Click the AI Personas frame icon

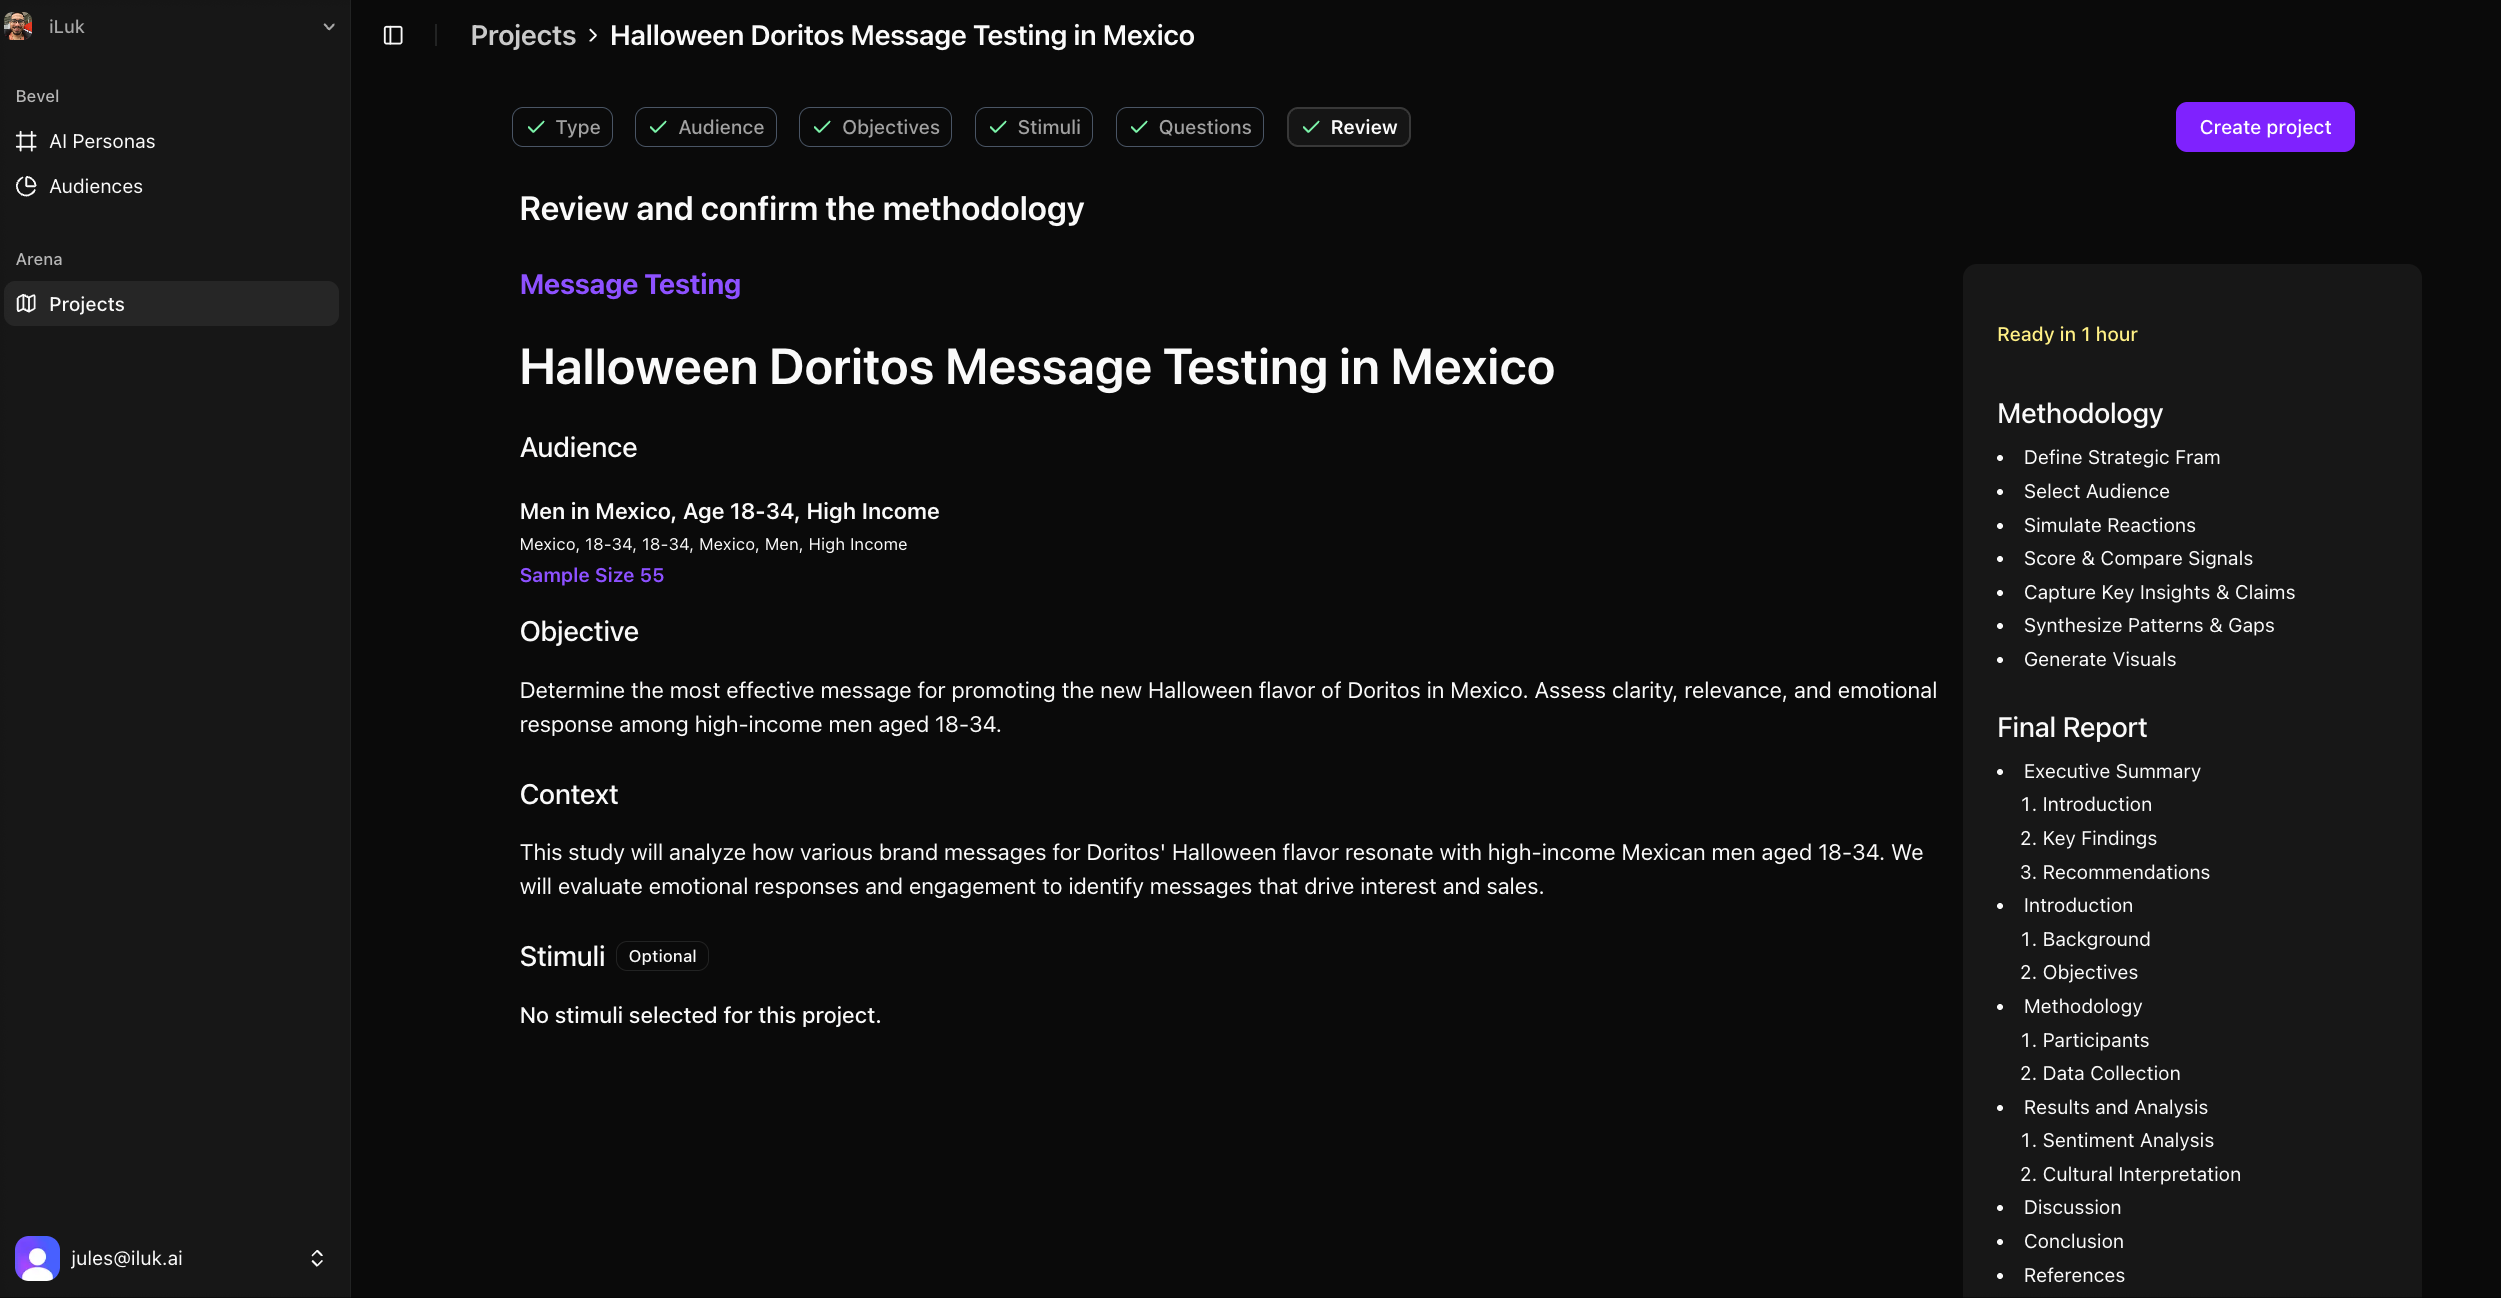pyautogui.click(x=27, y=141)
